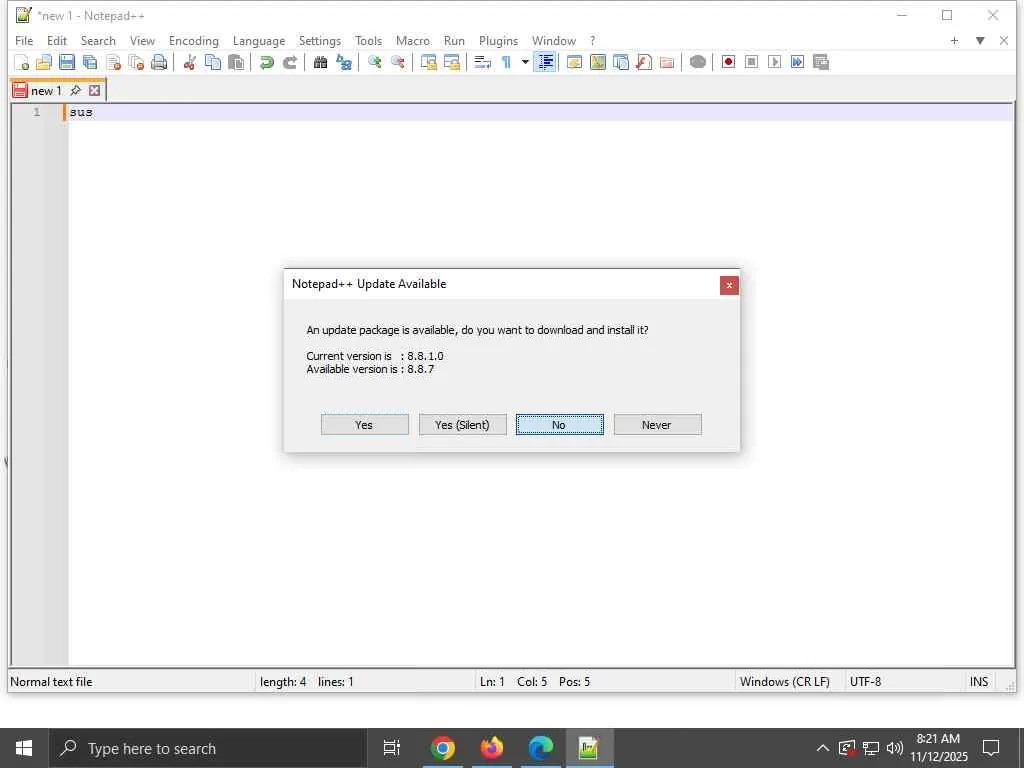This screenshot has height=768, width=1024.
Task: Click the Monitoring (tail -f) toolbar icon
Action: point(697,63)
